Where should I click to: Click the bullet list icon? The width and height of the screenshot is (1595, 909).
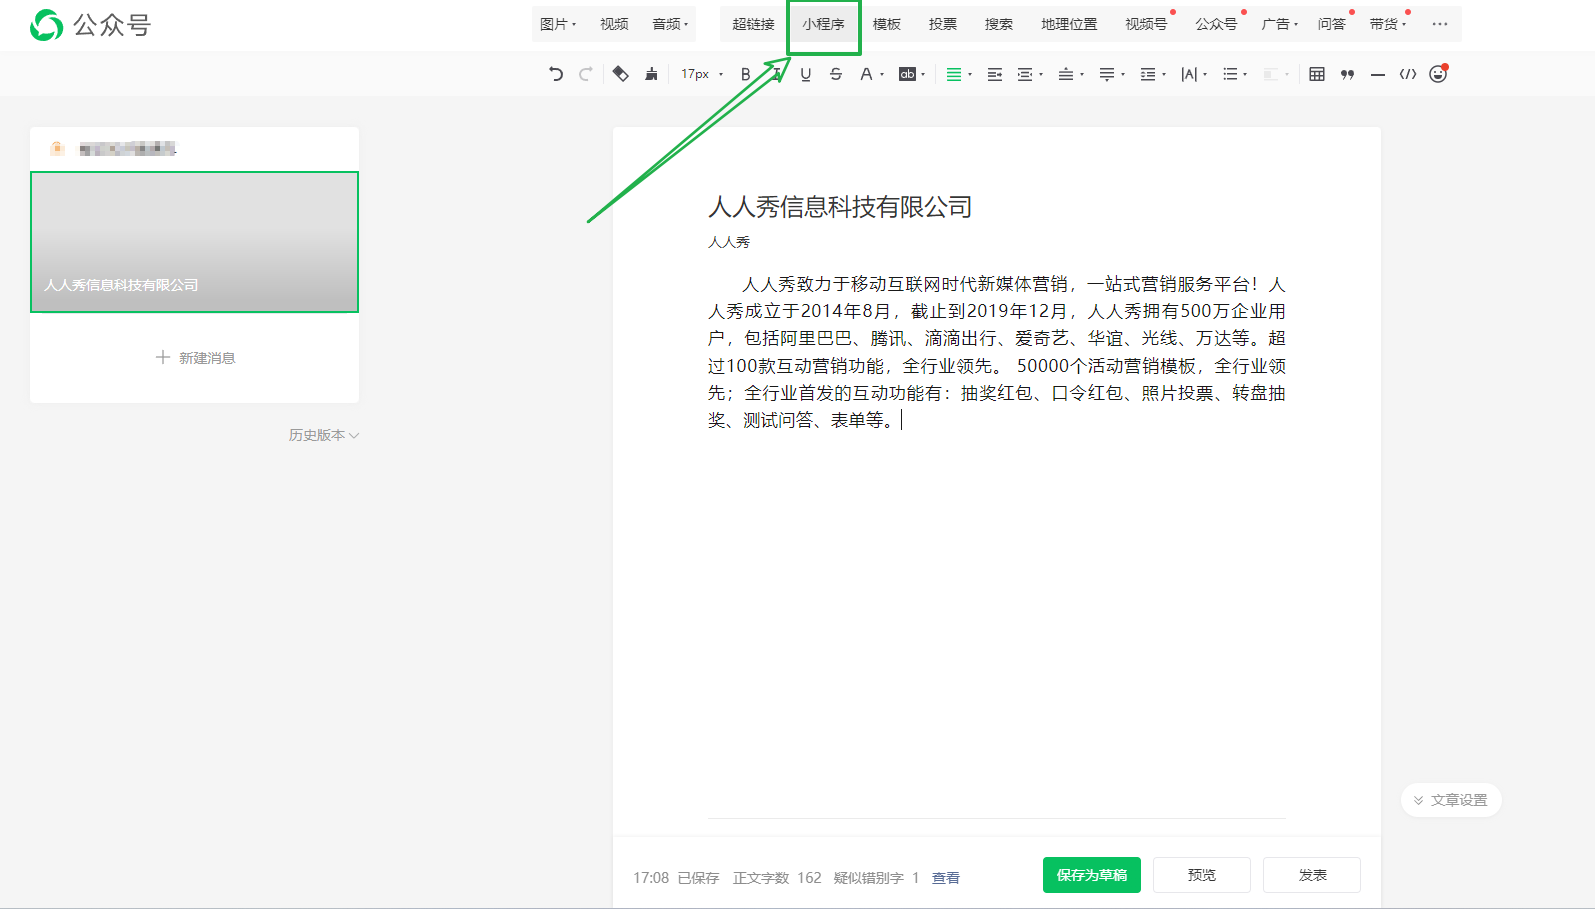point(1230,74)
